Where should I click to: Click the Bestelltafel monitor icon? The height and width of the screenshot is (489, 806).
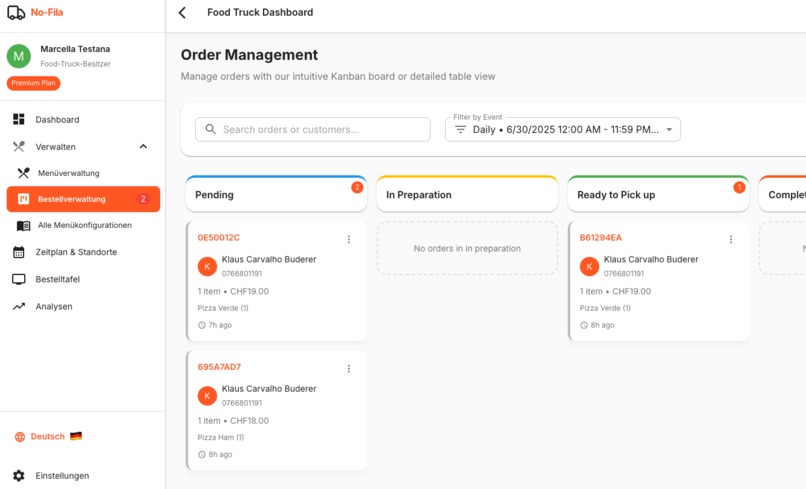19,279
